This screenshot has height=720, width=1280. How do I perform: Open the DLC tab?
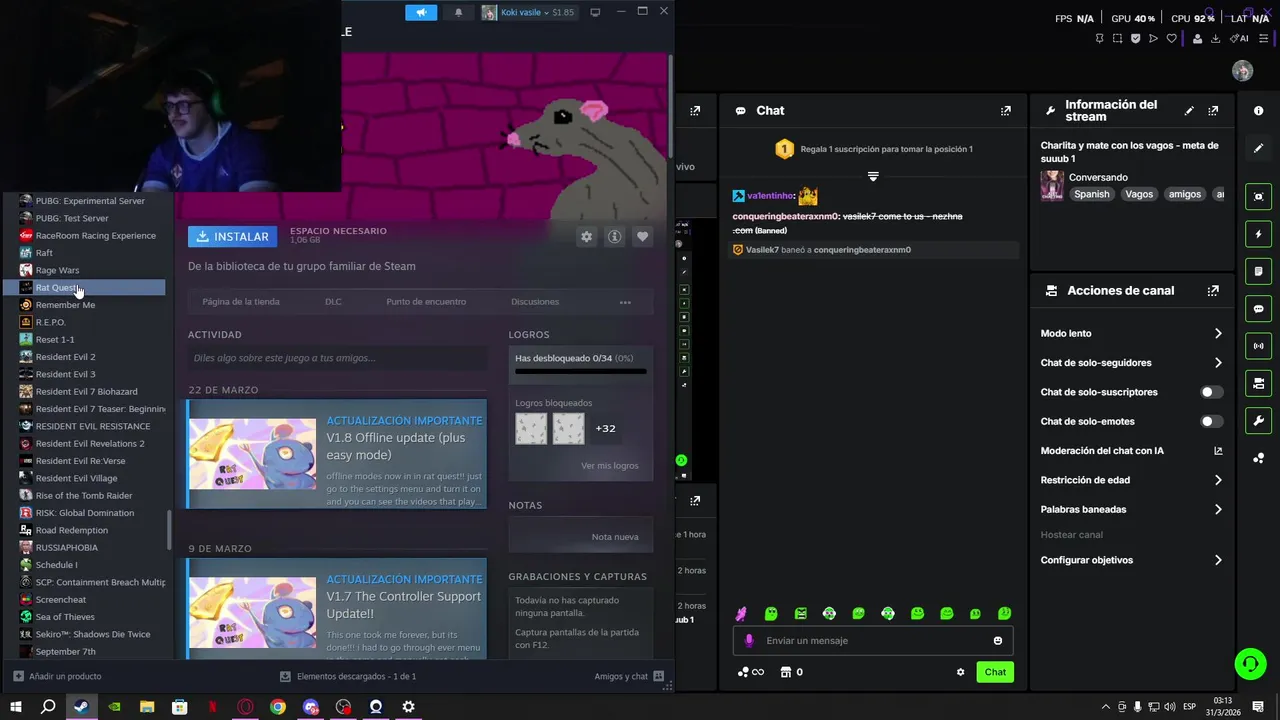pyautogui.click(x=333, y=301)
